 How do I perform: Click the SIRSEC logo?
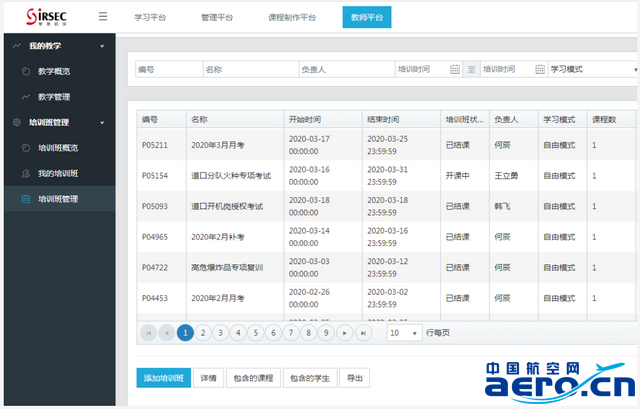click(47, 17)
